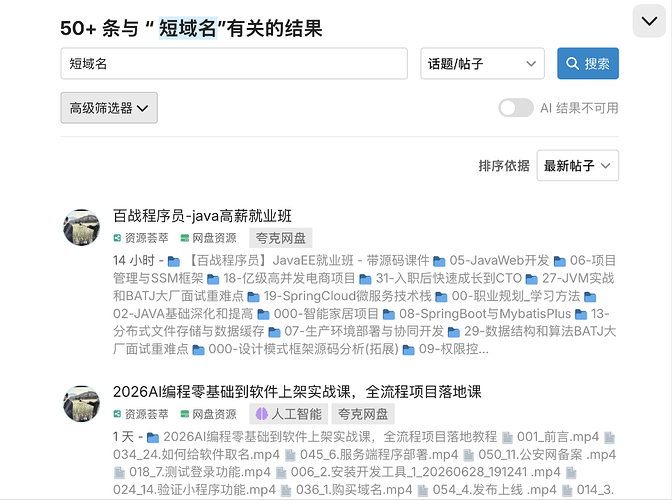Open the 最新帖子 sort order dropdown
This screenshot has height=500, width=672.
(x=577, y=165)
